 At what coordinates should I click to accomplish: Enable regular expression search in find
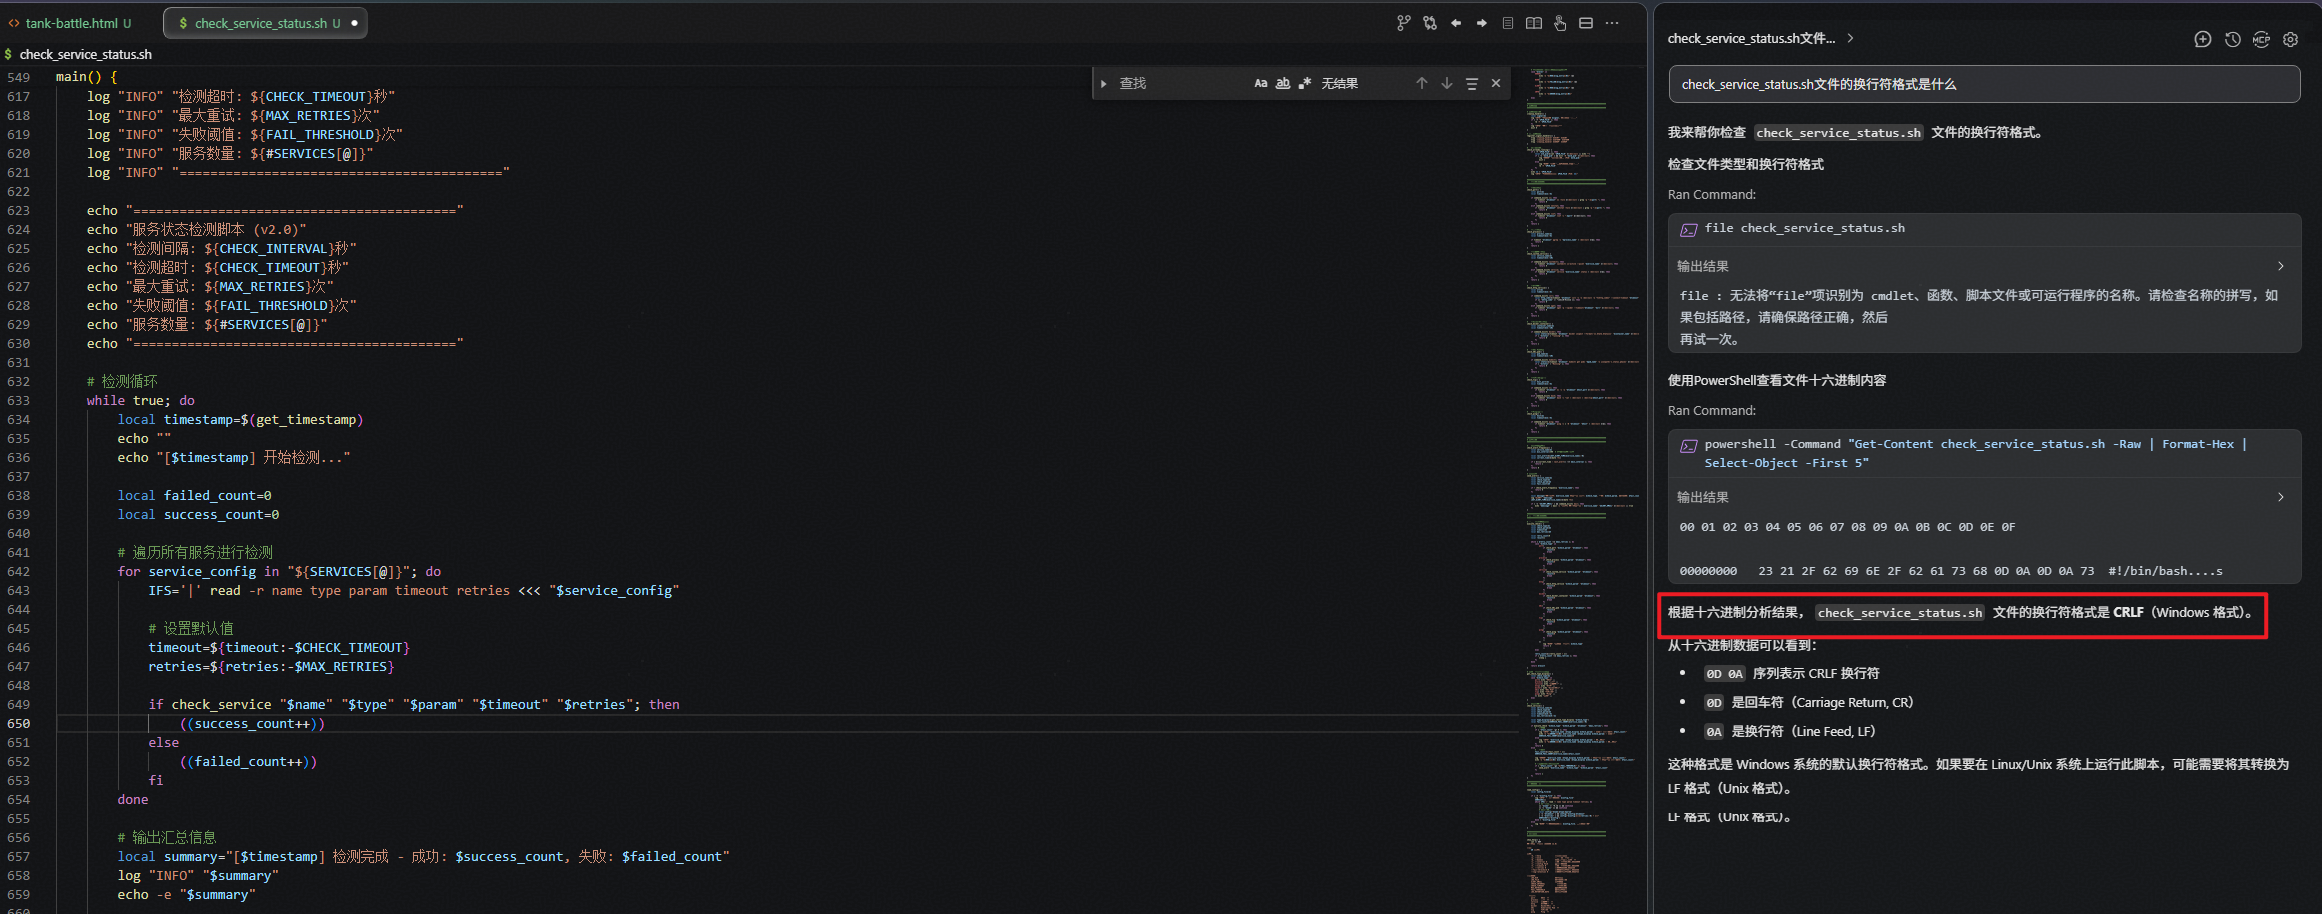coord(1305,84)
